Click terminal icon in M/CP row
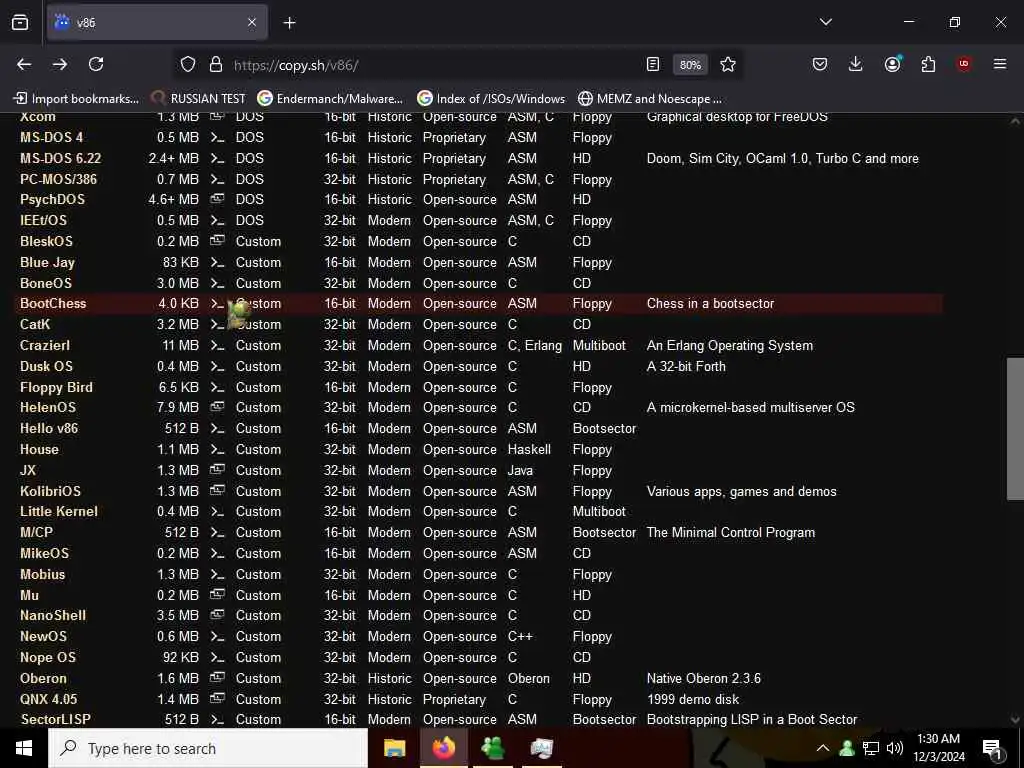1024x768 pixels. pos(217,533)
